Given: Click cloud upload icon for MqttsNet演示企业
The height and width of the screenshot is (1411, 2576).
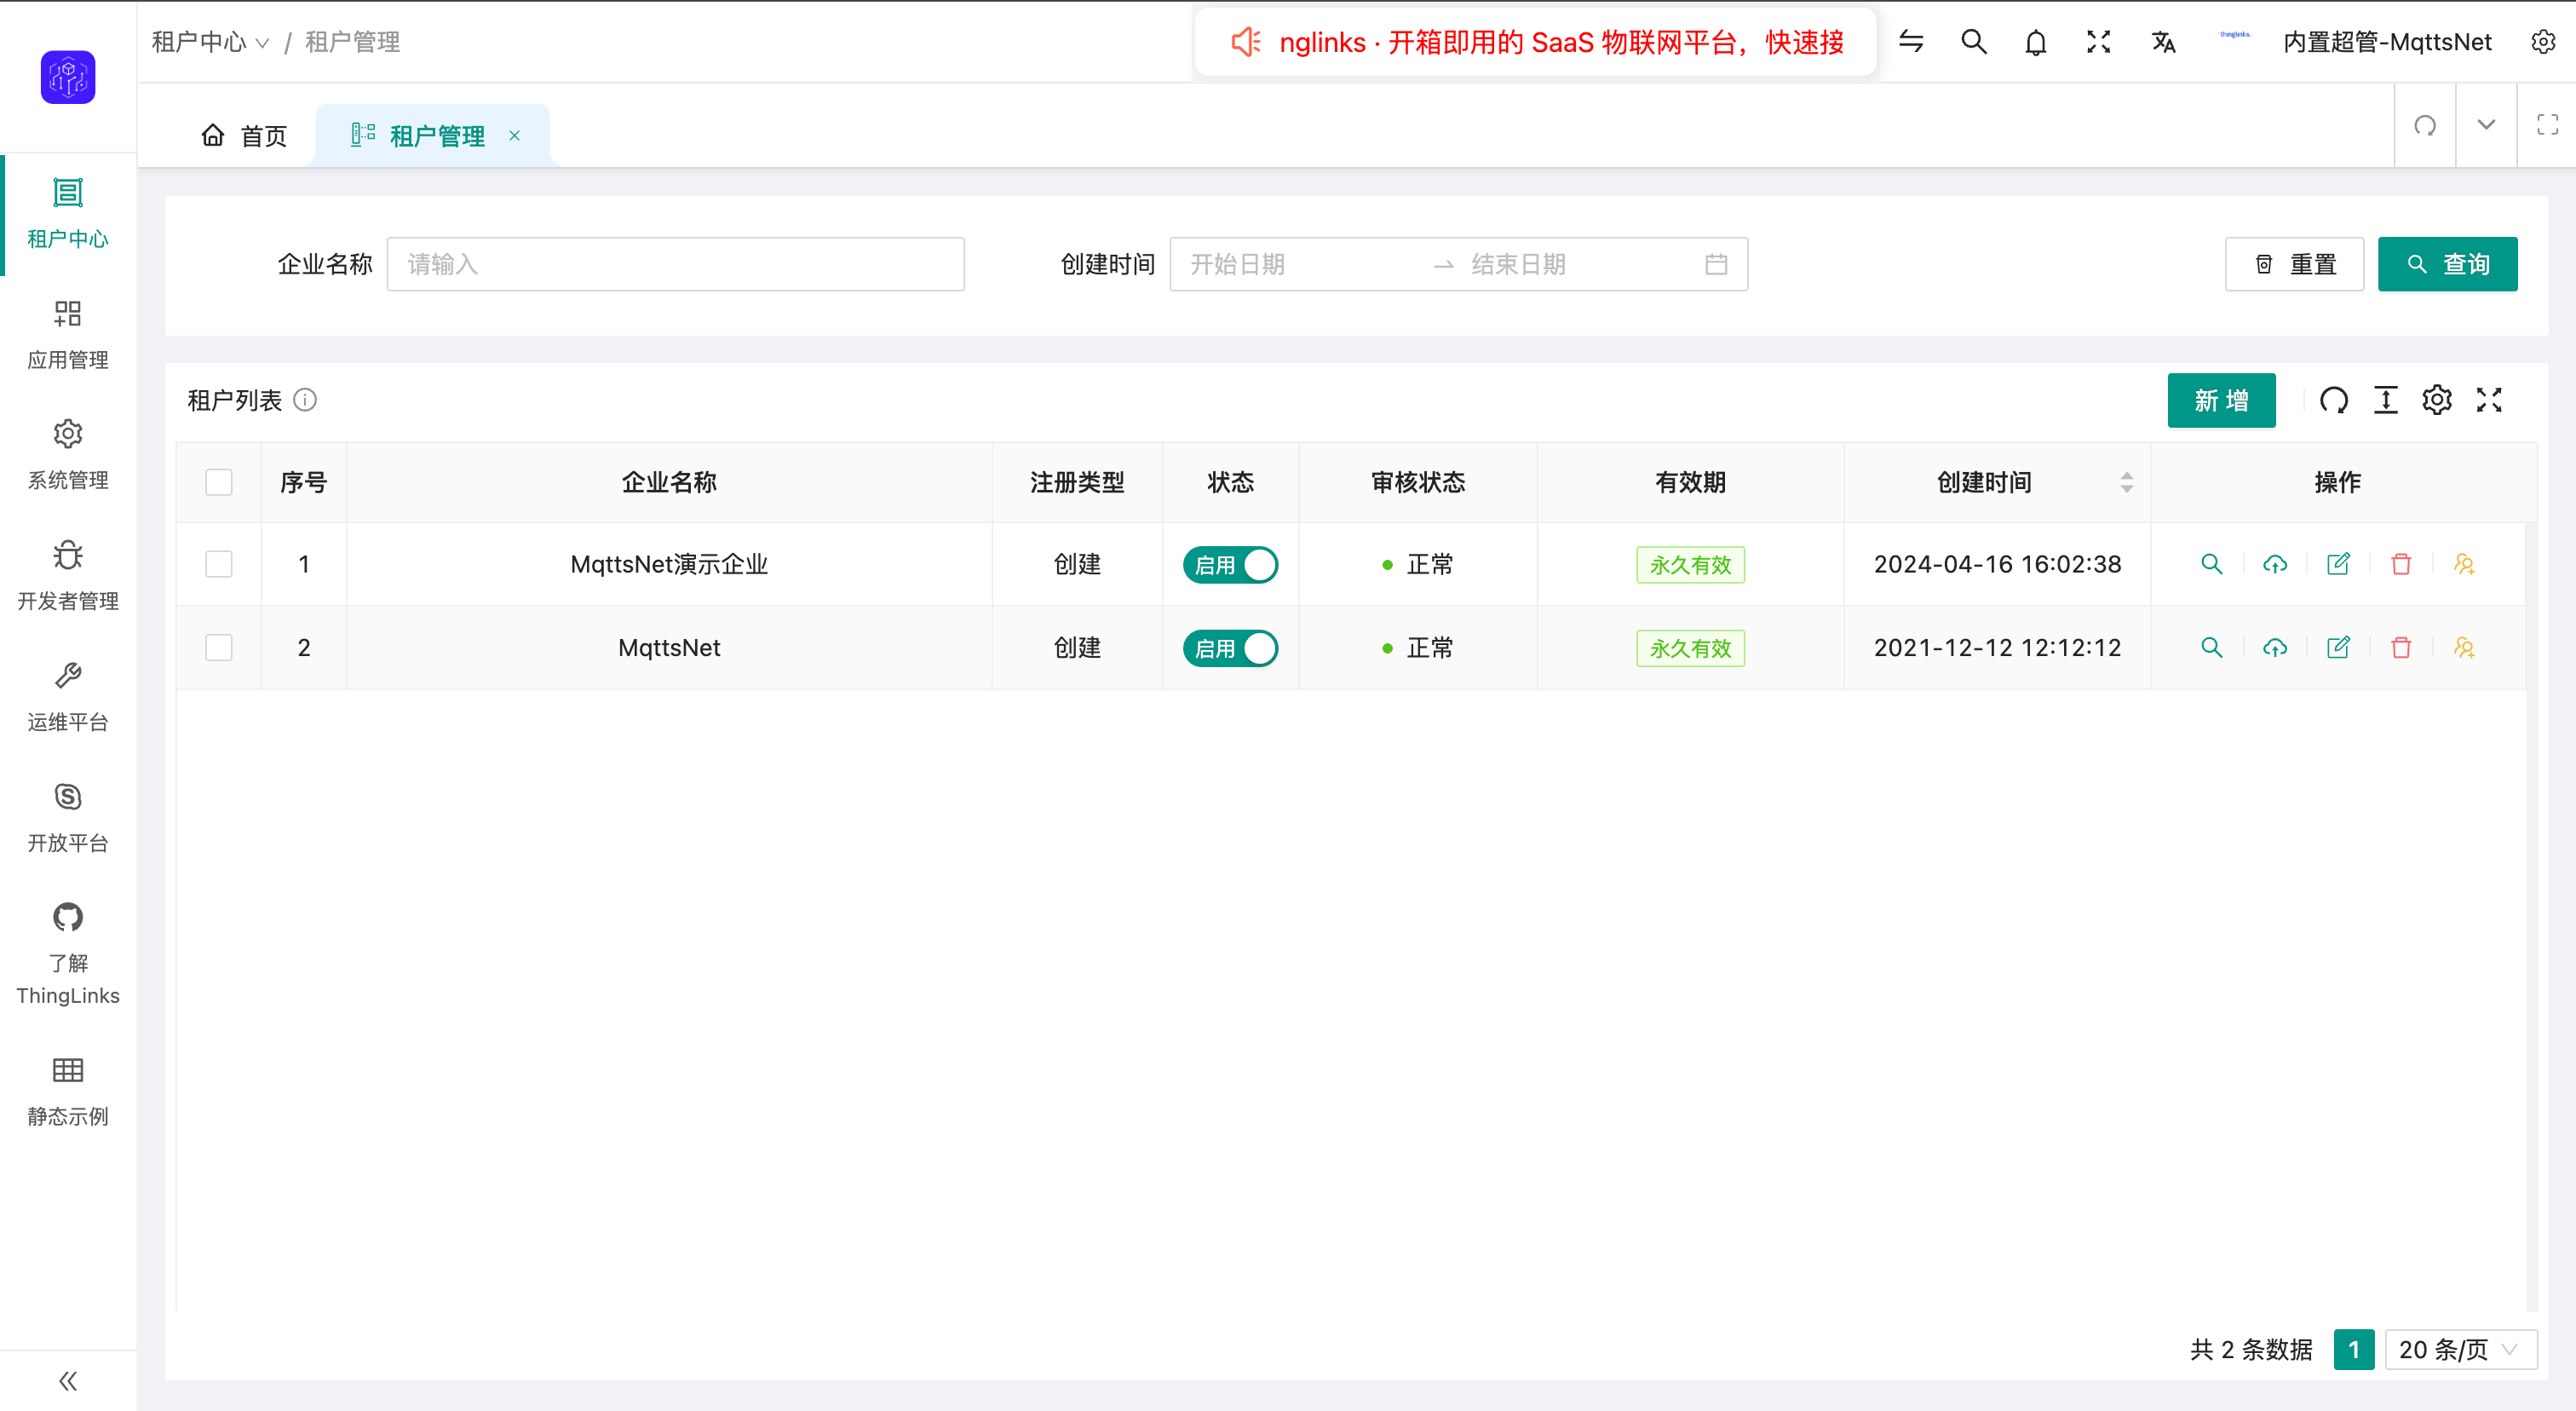Looking at the screenshot, I should [2275, 564].
